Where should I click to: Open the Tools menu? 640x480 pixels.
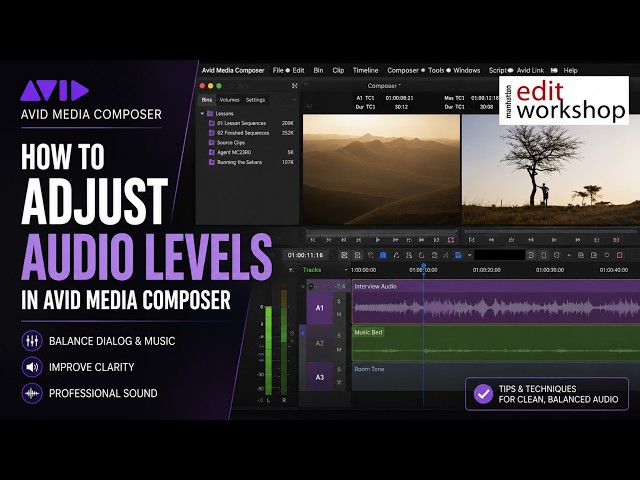click(436, 70)
